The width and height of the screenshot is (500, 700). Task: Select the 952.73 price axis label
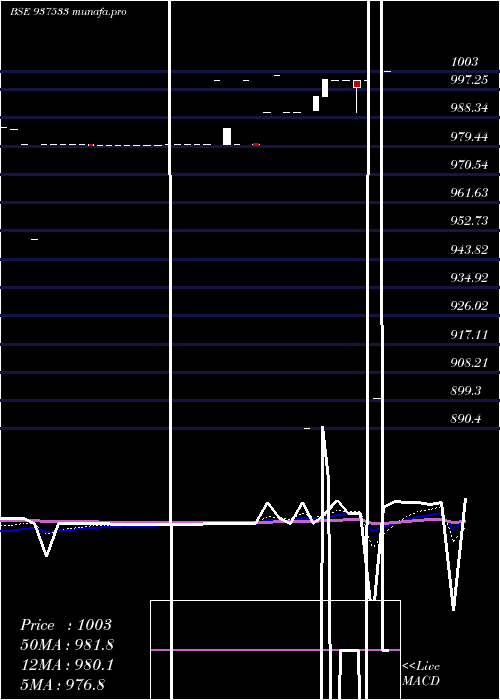[469, 221]
